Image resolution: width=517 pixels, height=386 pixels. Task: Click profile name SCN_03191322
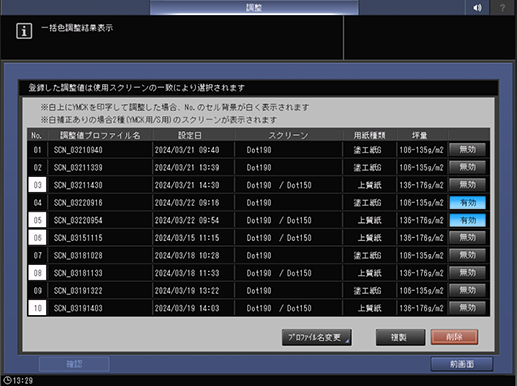pyautogui.click(x=78, y=291)
